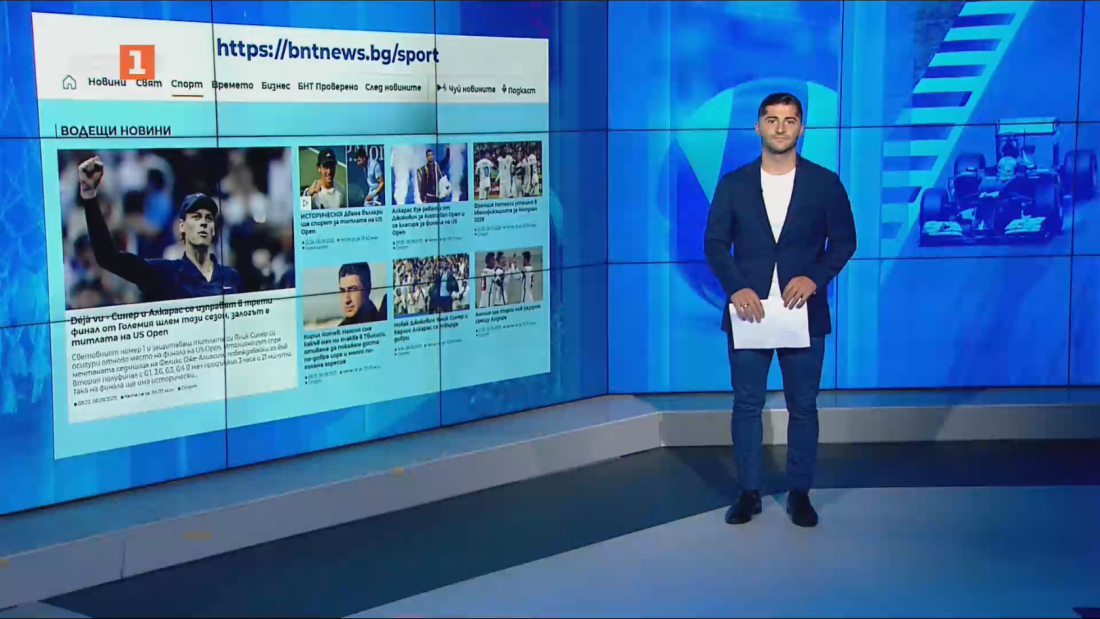Open the Англия players thumbnail

tap(509, 277)
